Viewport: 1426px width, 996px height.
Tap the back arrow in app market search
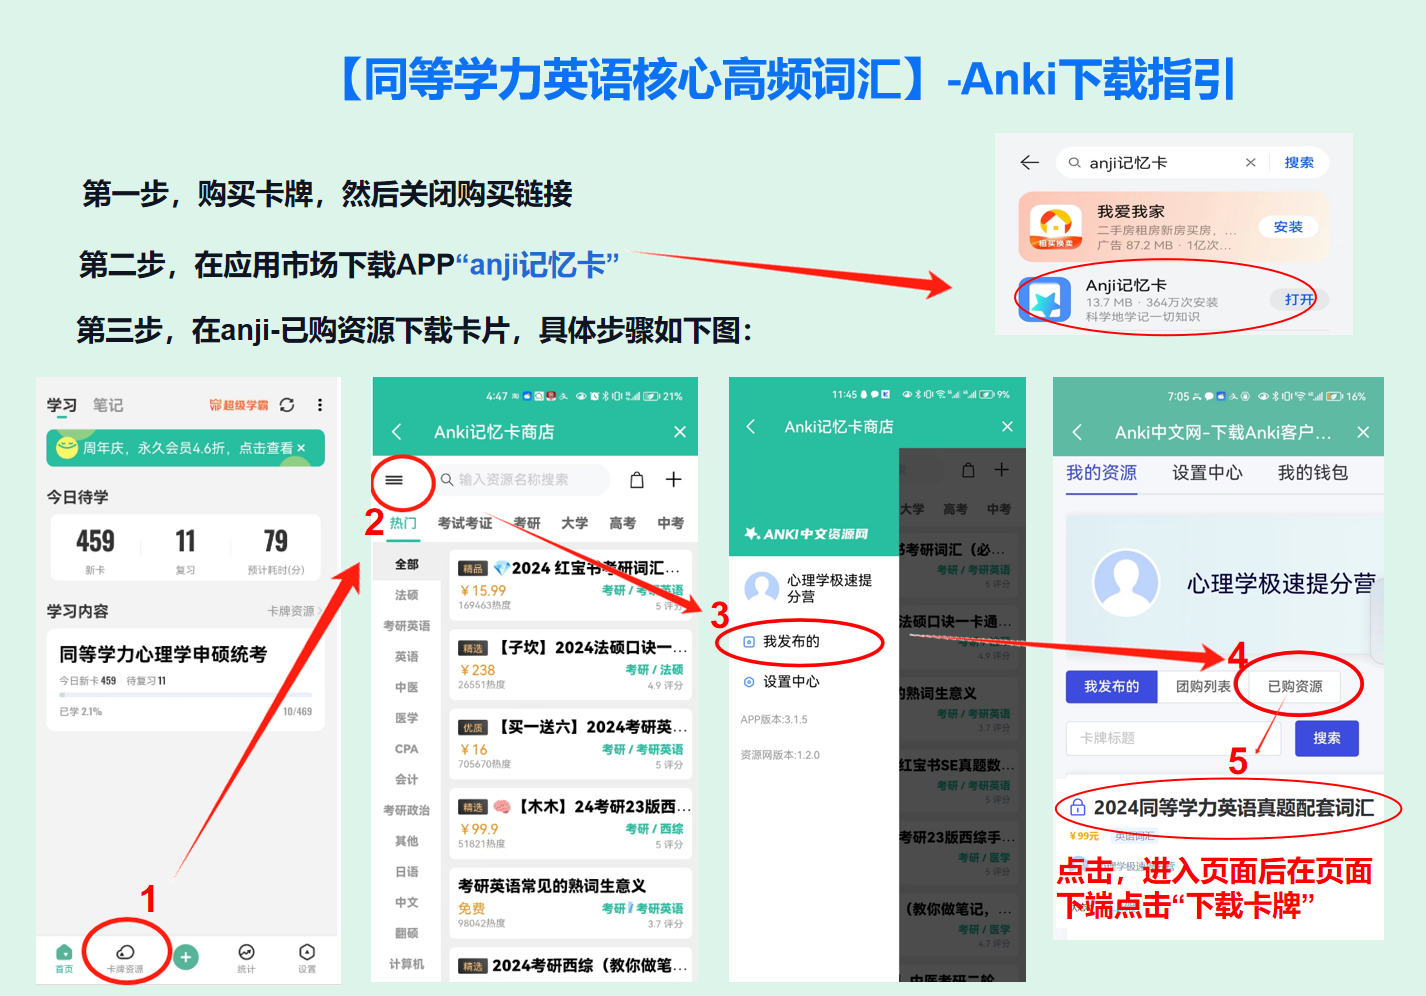[1030, 162]
